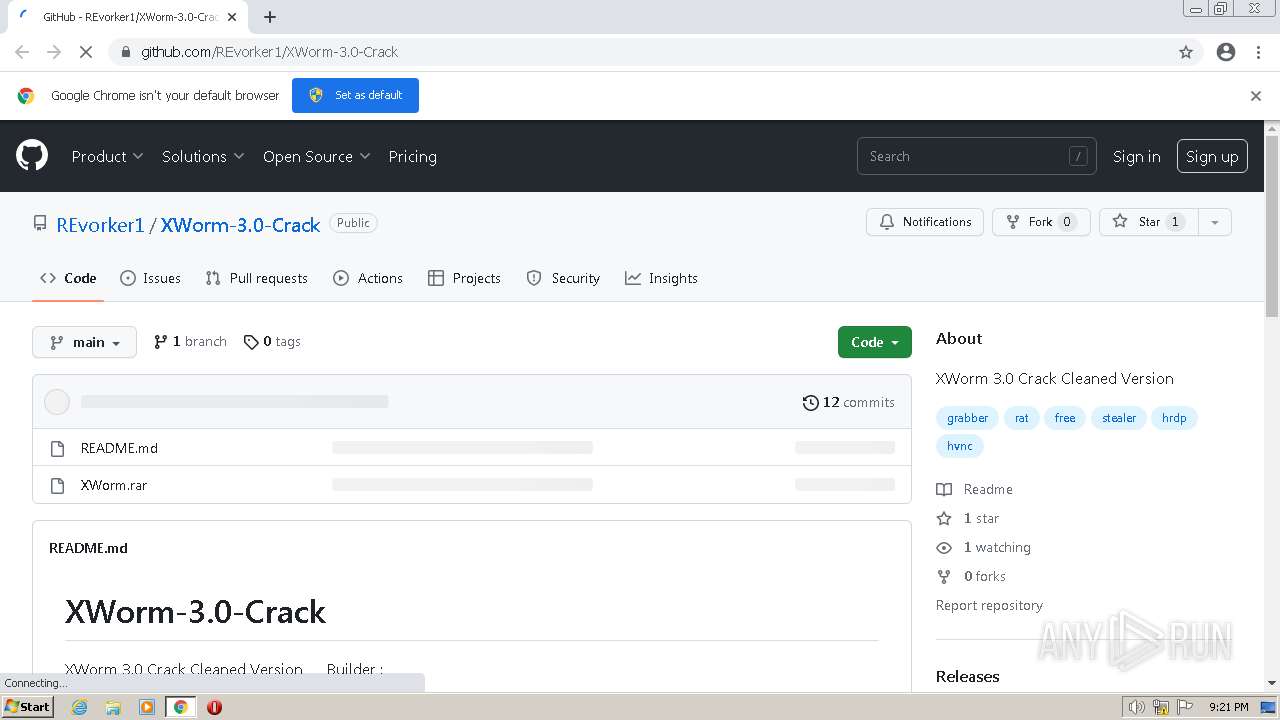This screenshot has height=720, width=1280.
Task: Open the Projects tab
Action: click(x=464, y=278)
